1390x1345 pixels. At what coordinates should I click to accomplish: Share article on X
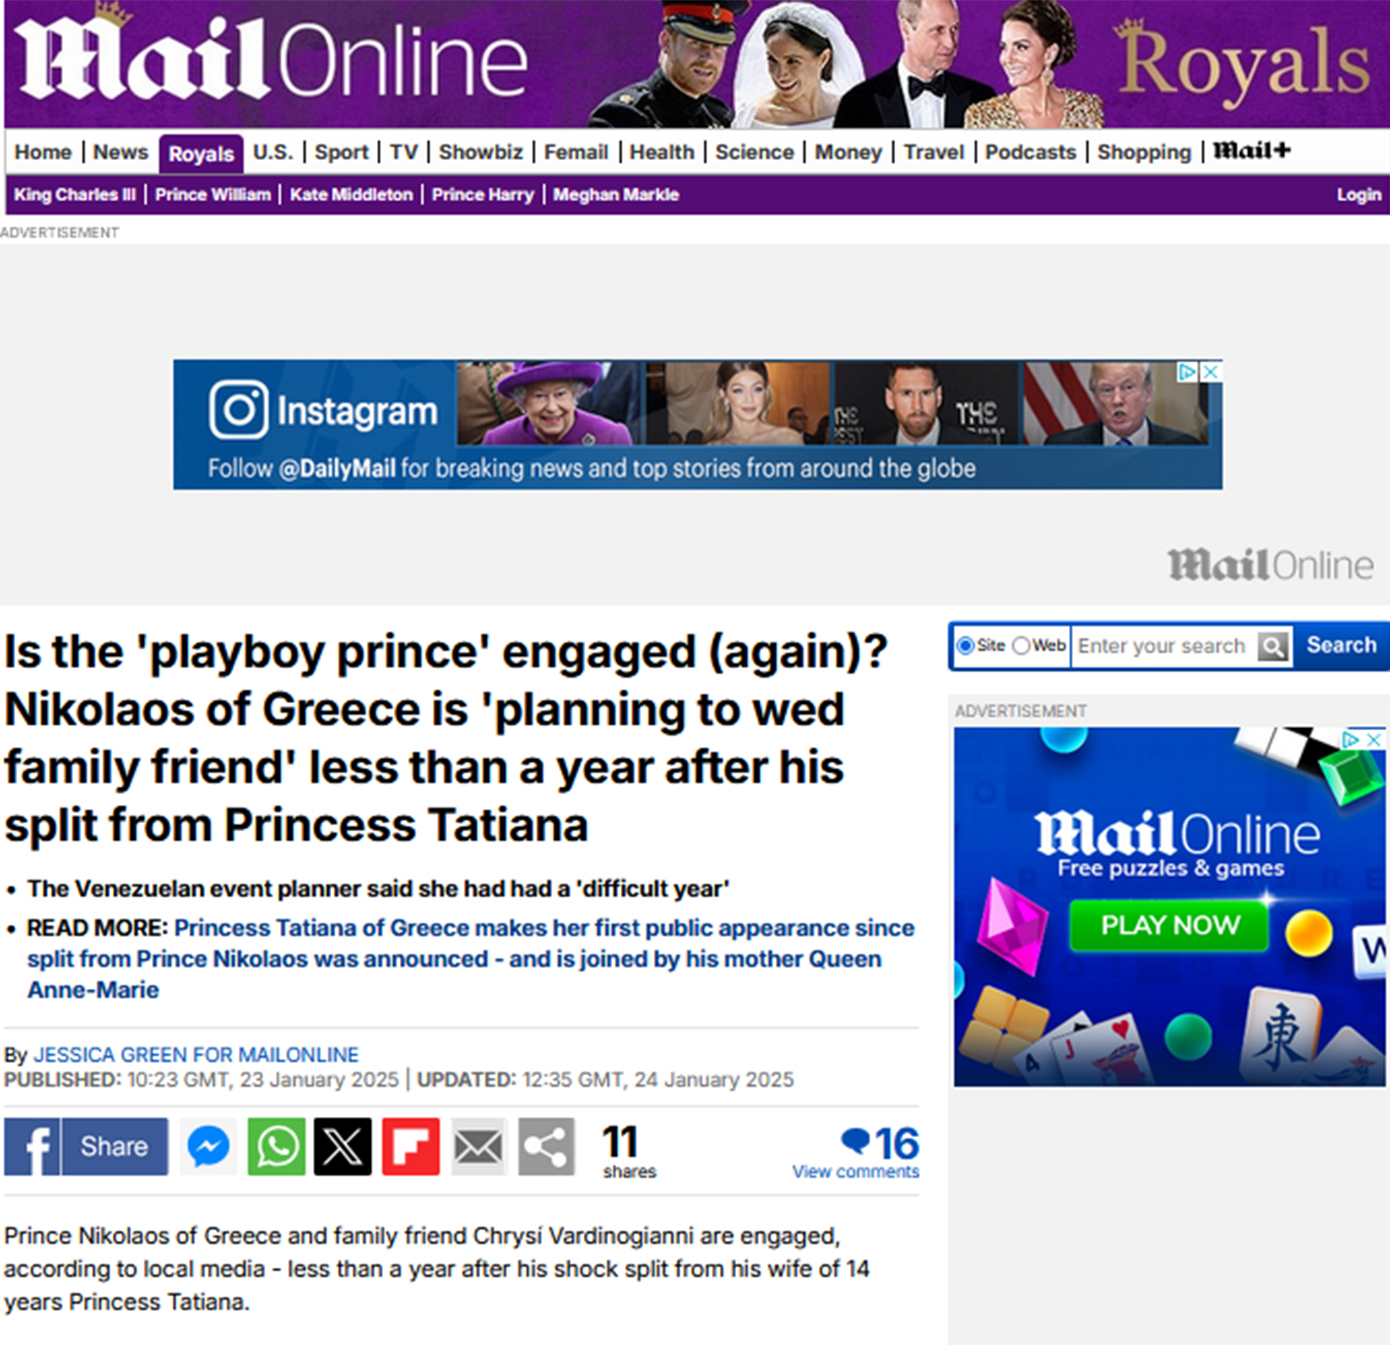343,1146
